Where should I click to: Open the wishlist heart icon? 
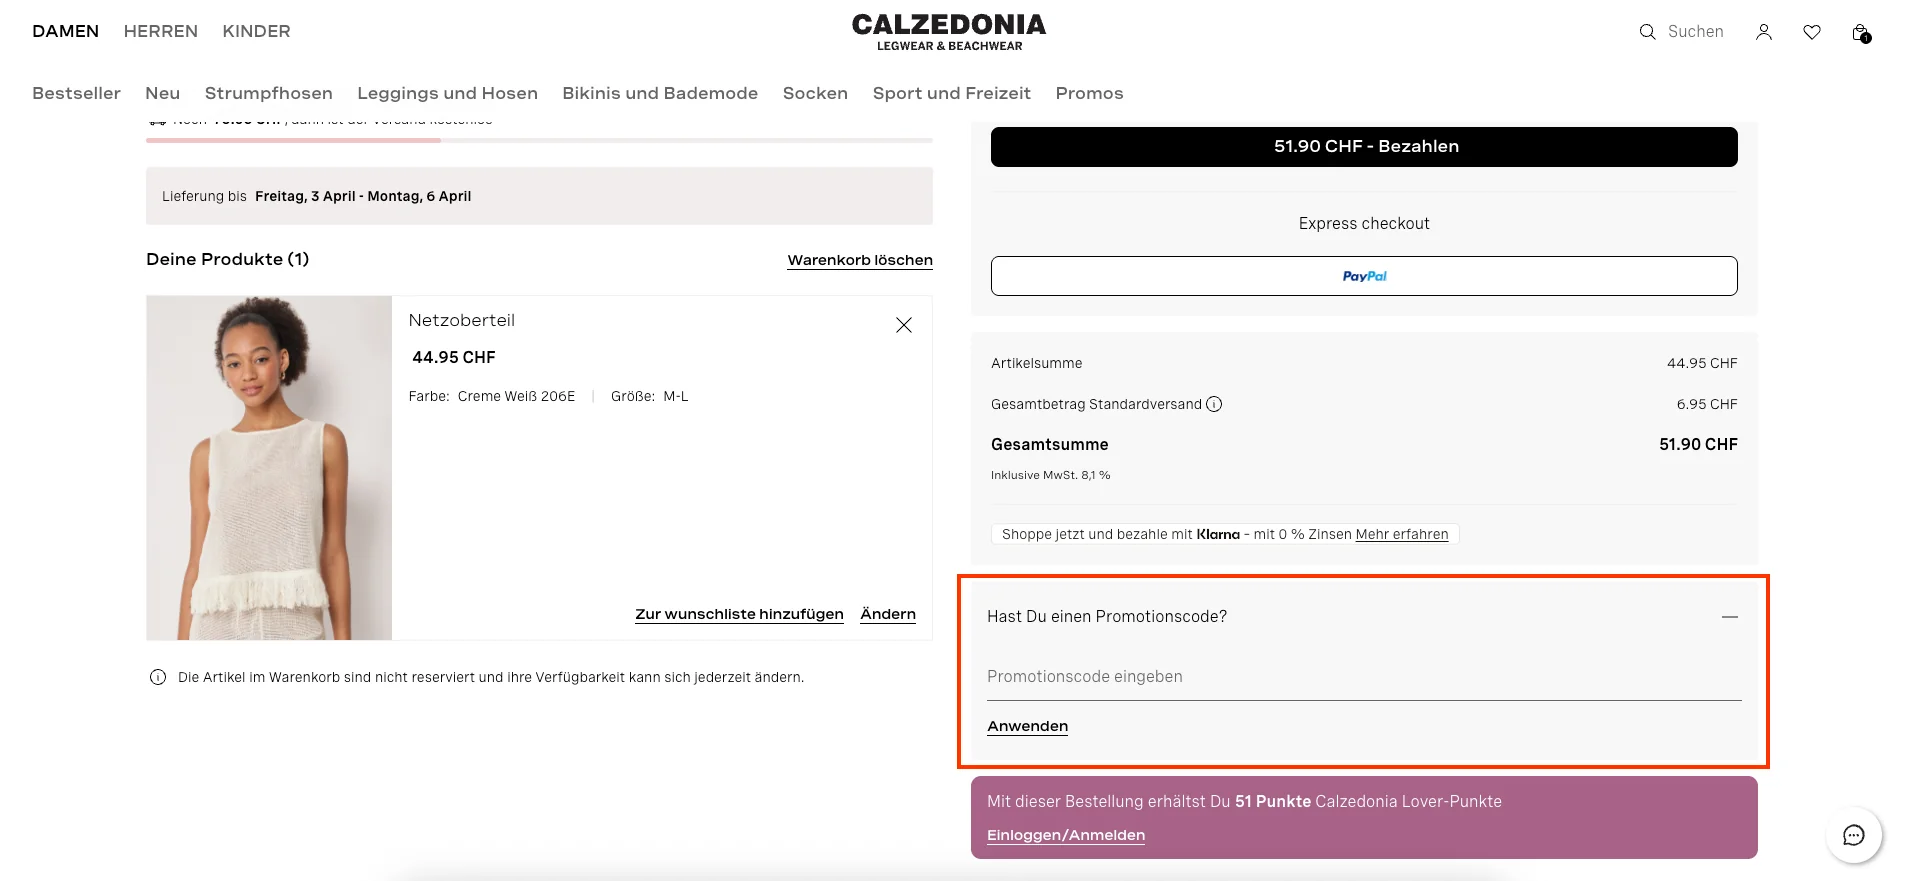tap(1812, 31)
